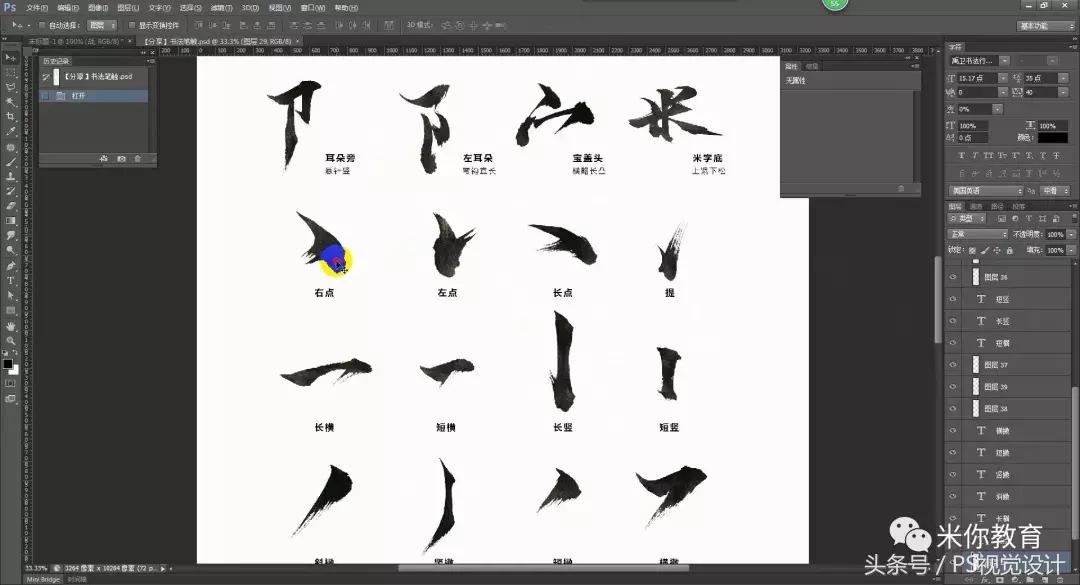
Task: Delete current state in History panel
Action: (x=138, y=159)
